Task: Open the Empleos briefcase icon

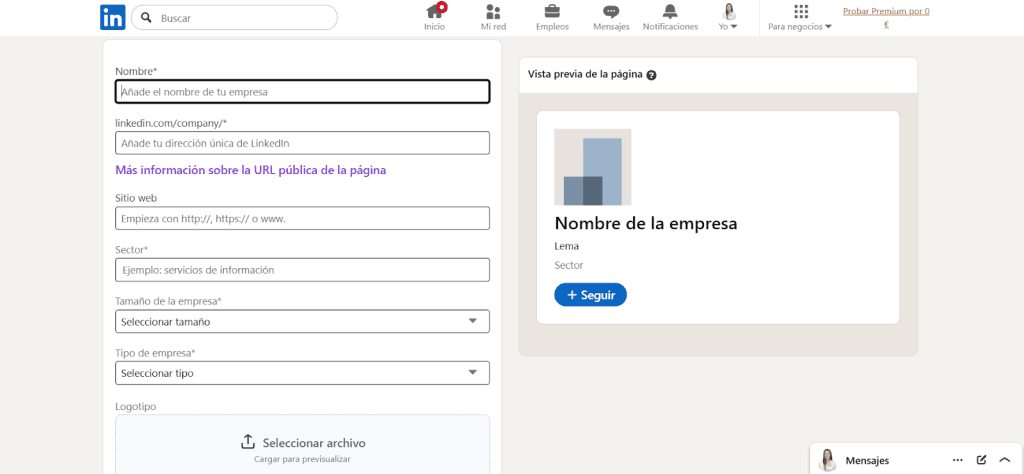Action: 552,12
